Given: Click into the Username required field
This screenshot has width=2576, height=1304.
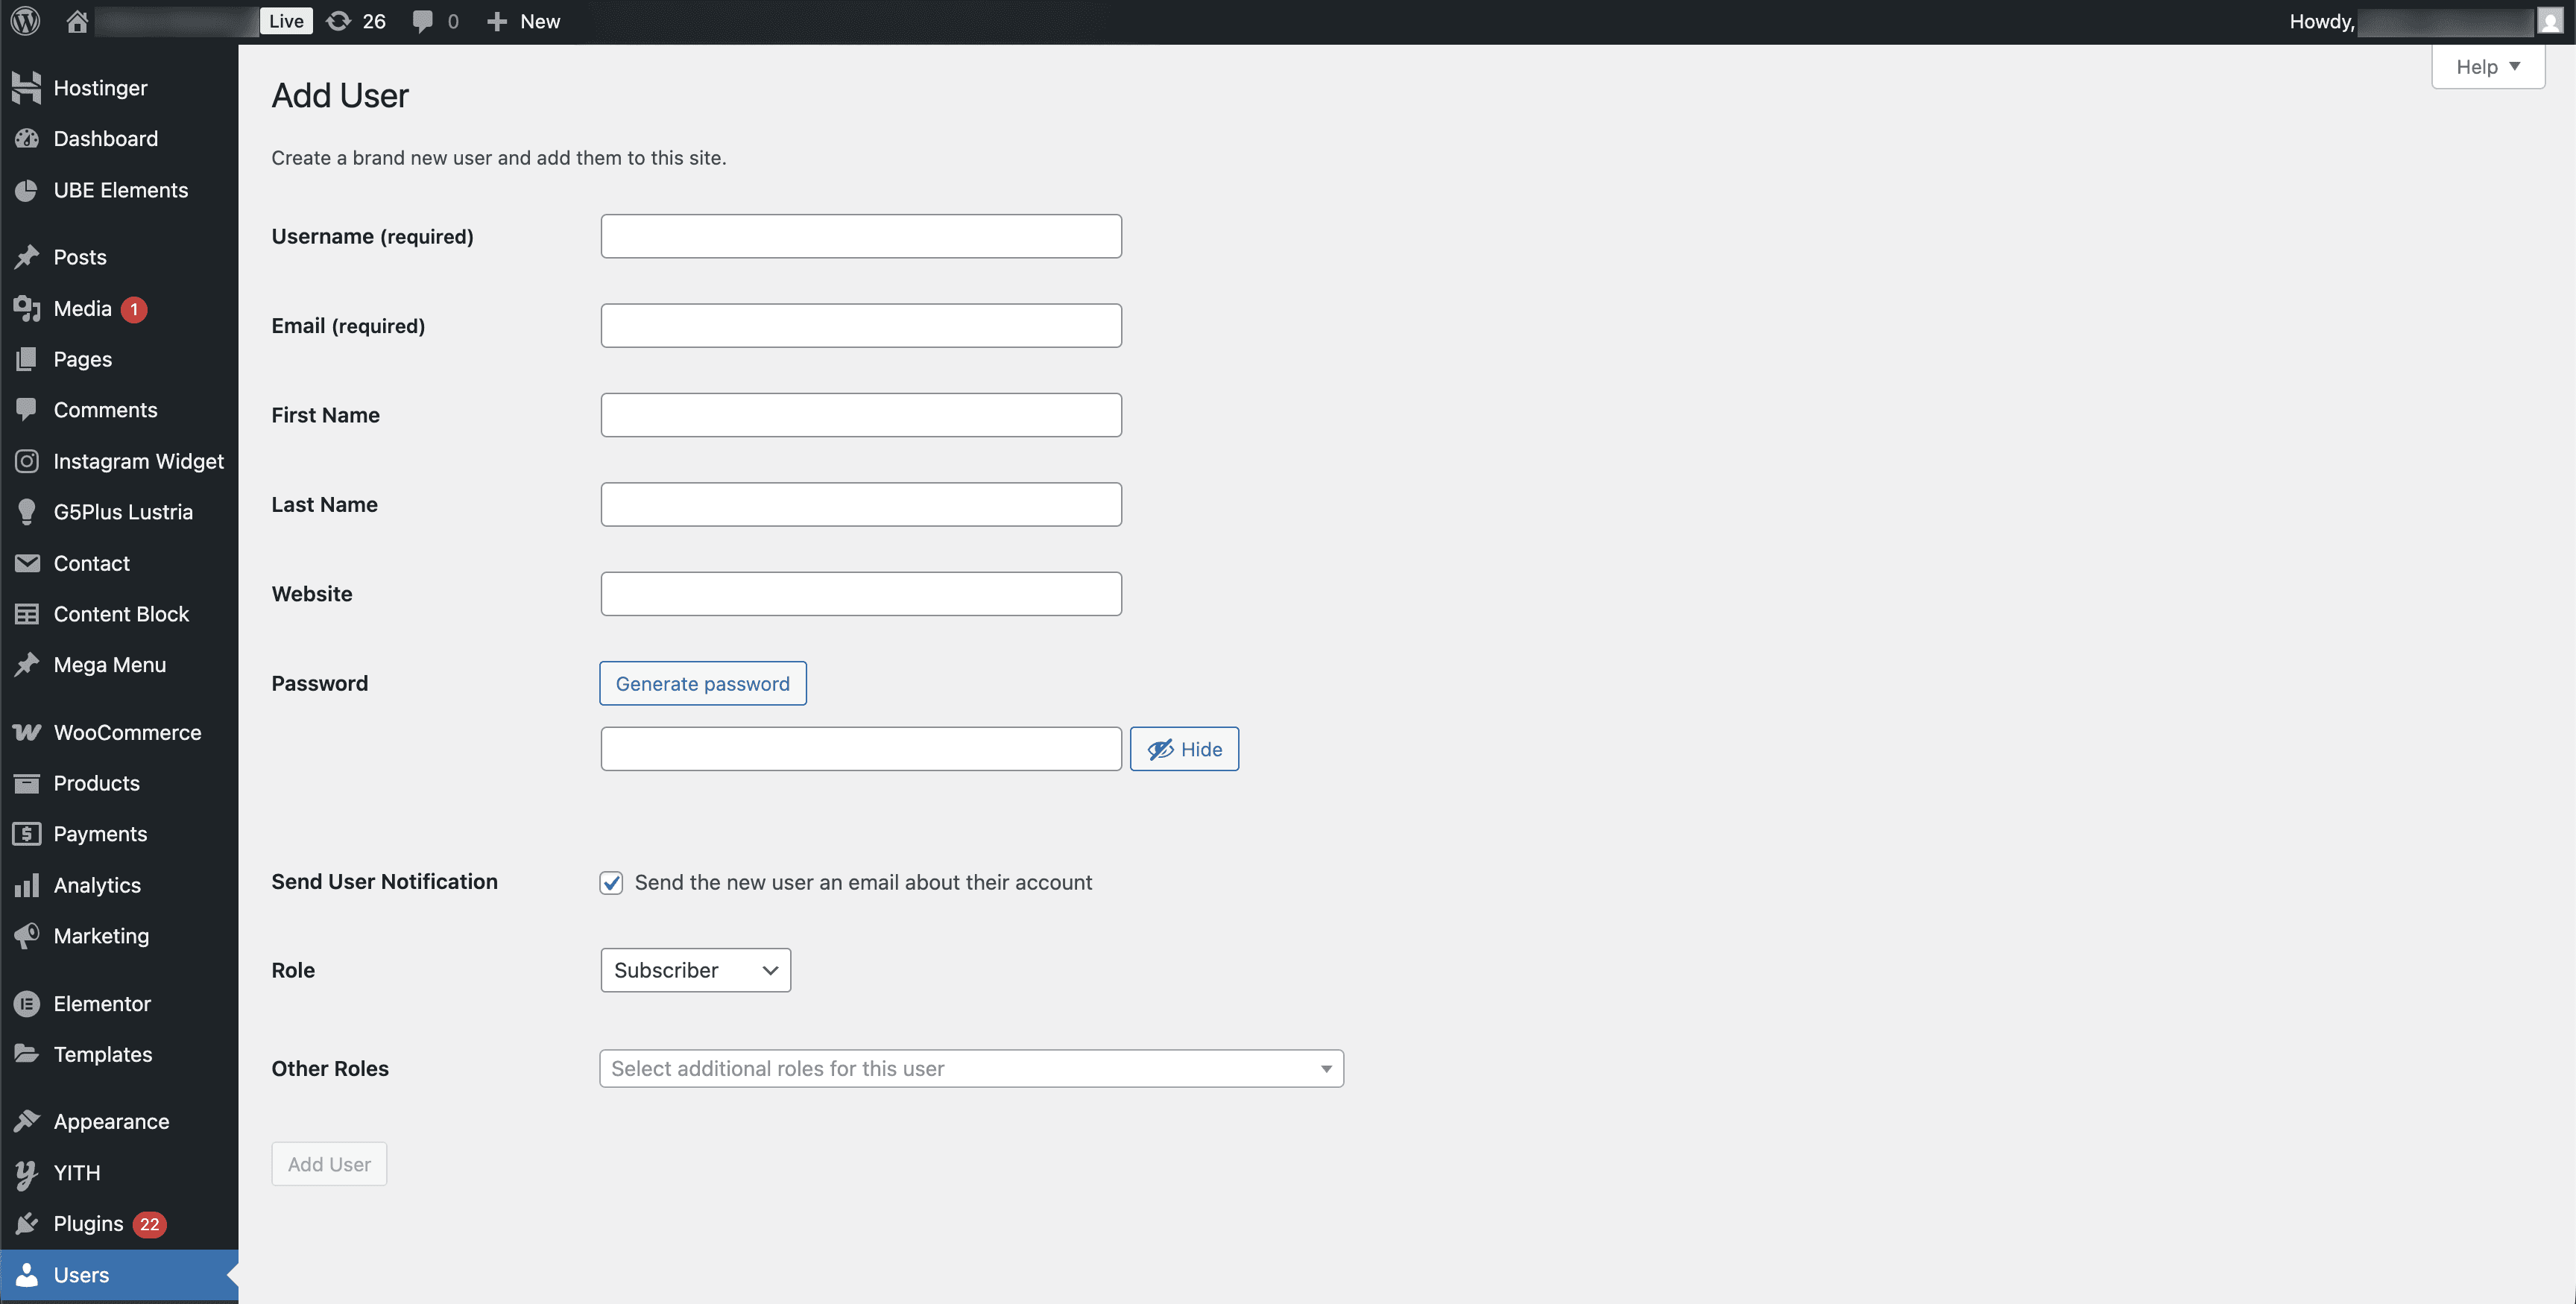Looking at the screenshot, I should pos(860,236).
